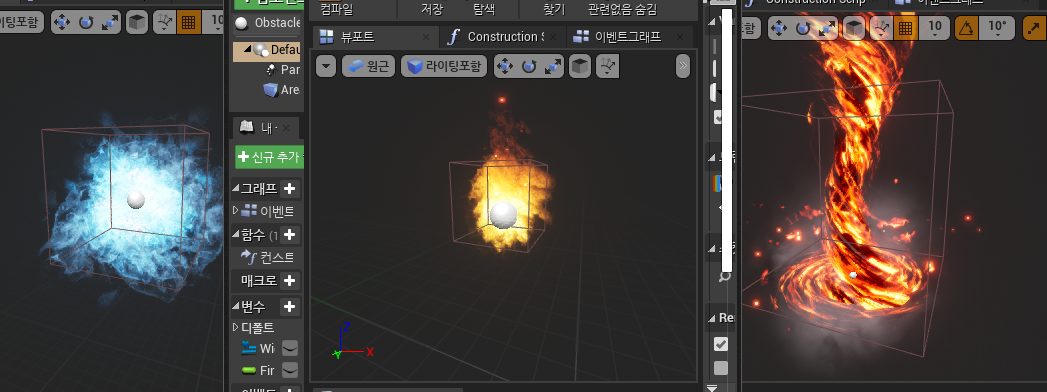This screenshot has width=1047, height=392.
Task: Select scale mode in right viewport
Action: point(827,28)
